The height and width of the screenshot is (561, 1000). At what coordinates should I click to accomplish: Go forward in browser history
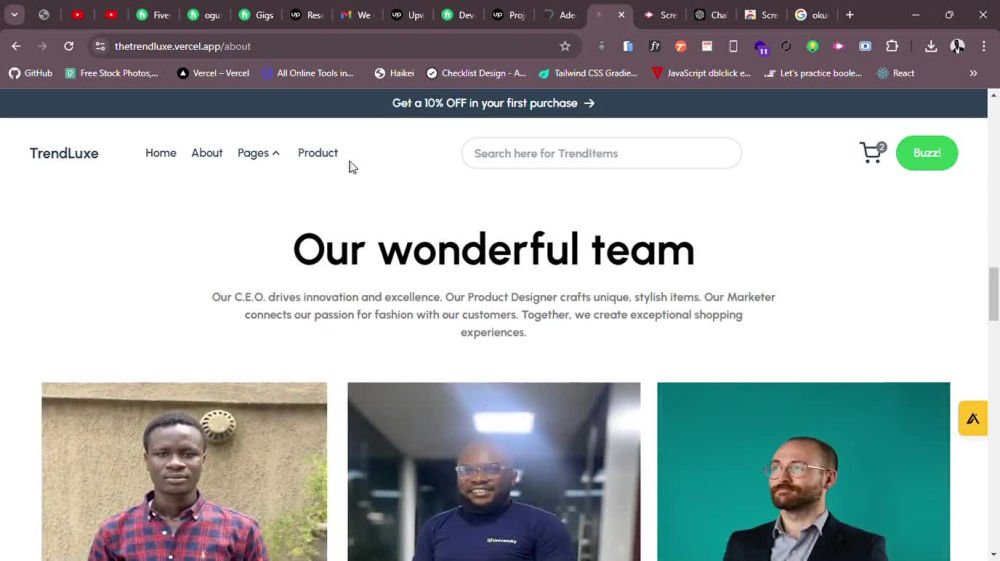coord(42,46)
